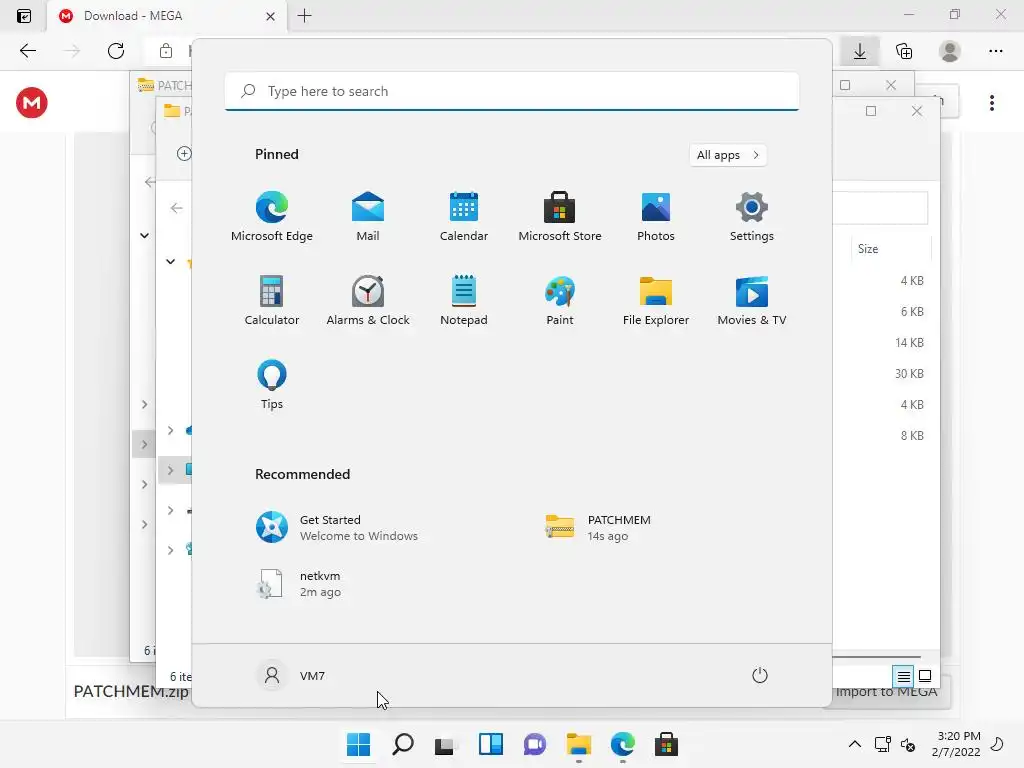Click the Edge profile avatar
Image resolution: width=1024 pixels, height=768 pixels.
point(950,51)
